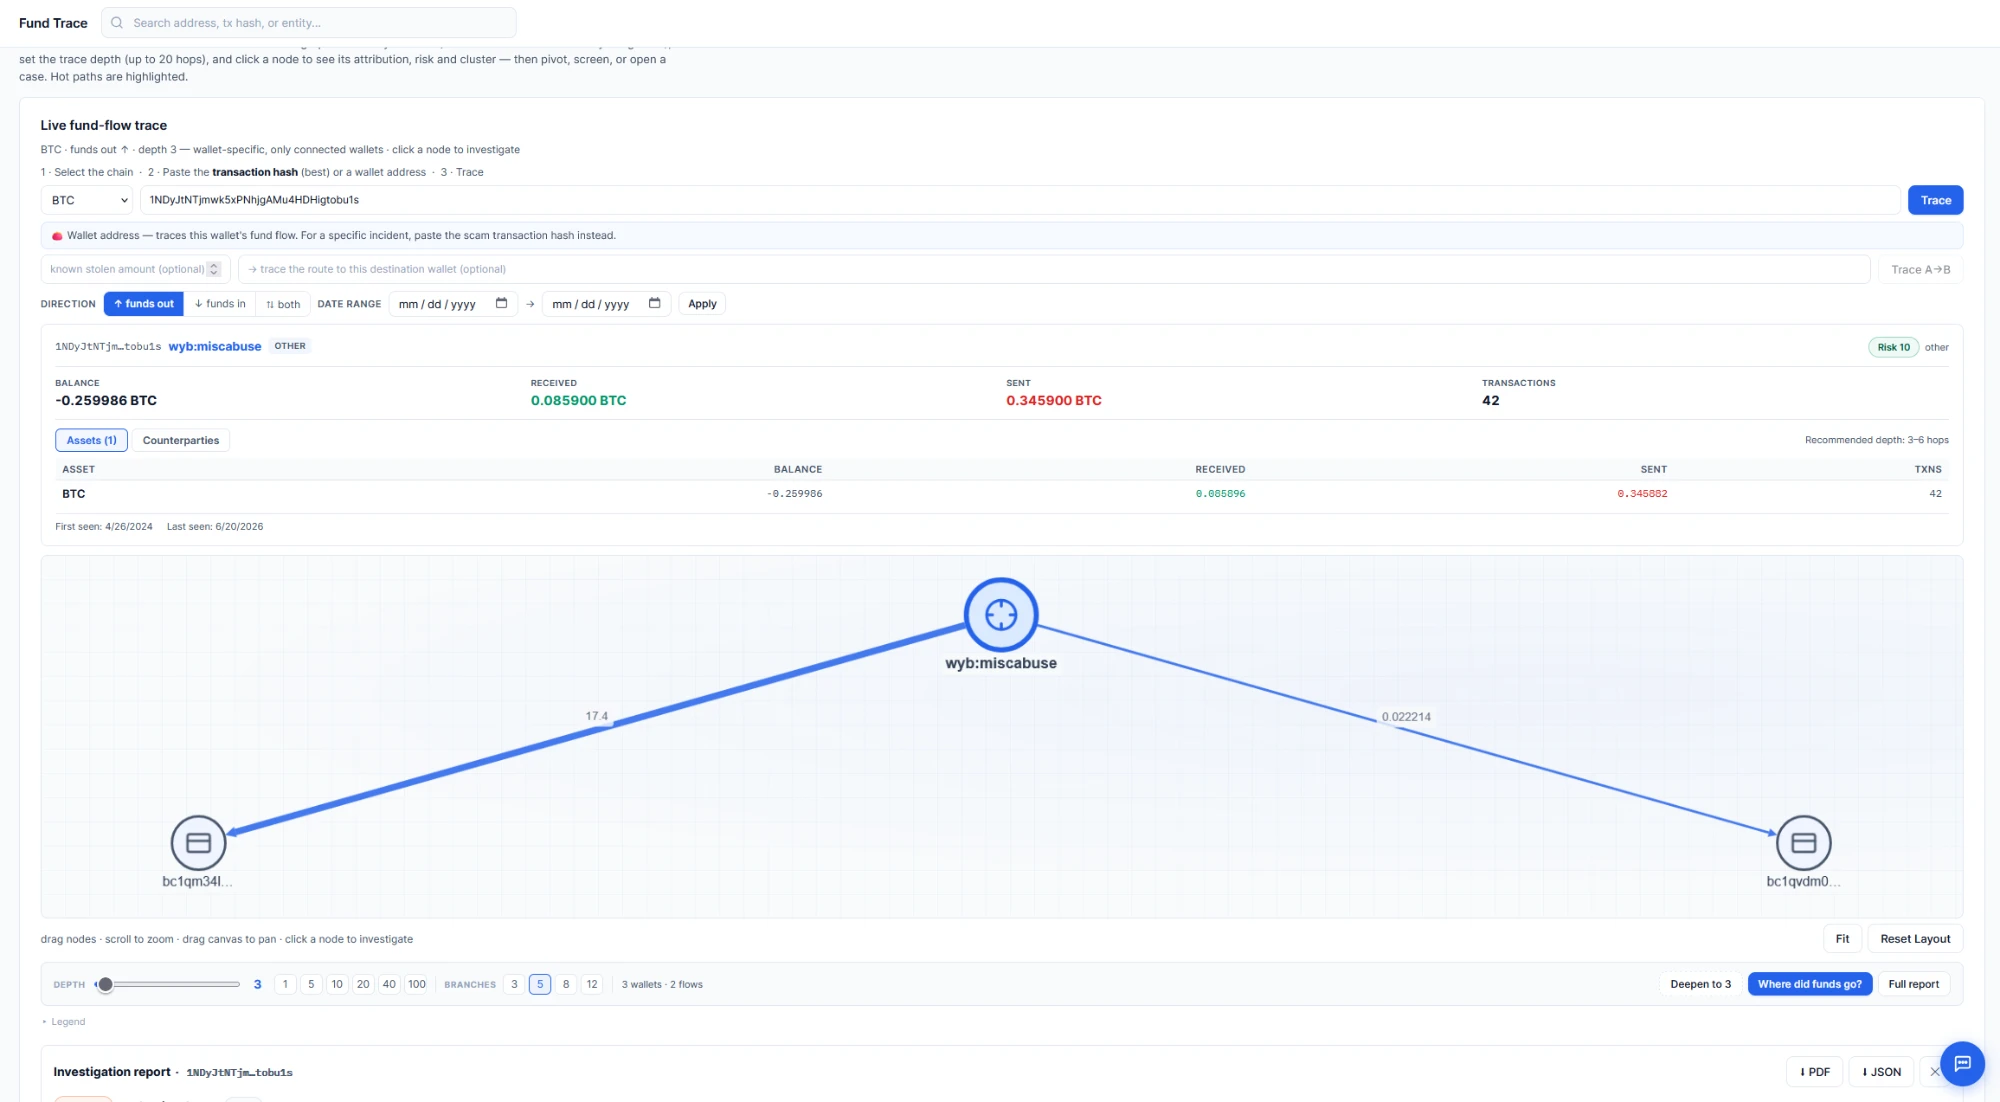
Task: Apply the date range filter
Action: (702, 304)
